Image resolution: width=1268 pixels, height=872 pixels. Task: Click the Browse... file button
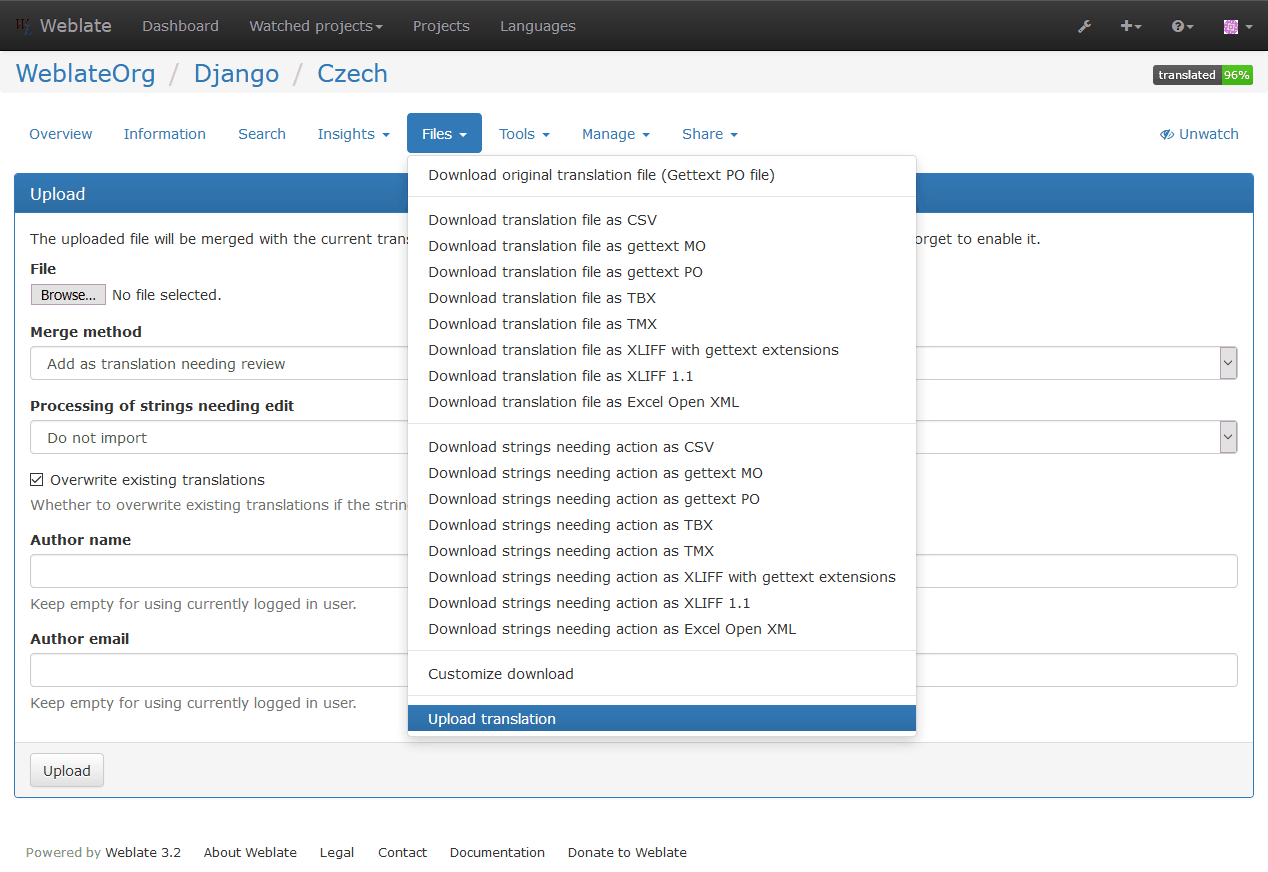tap(68, 295)
